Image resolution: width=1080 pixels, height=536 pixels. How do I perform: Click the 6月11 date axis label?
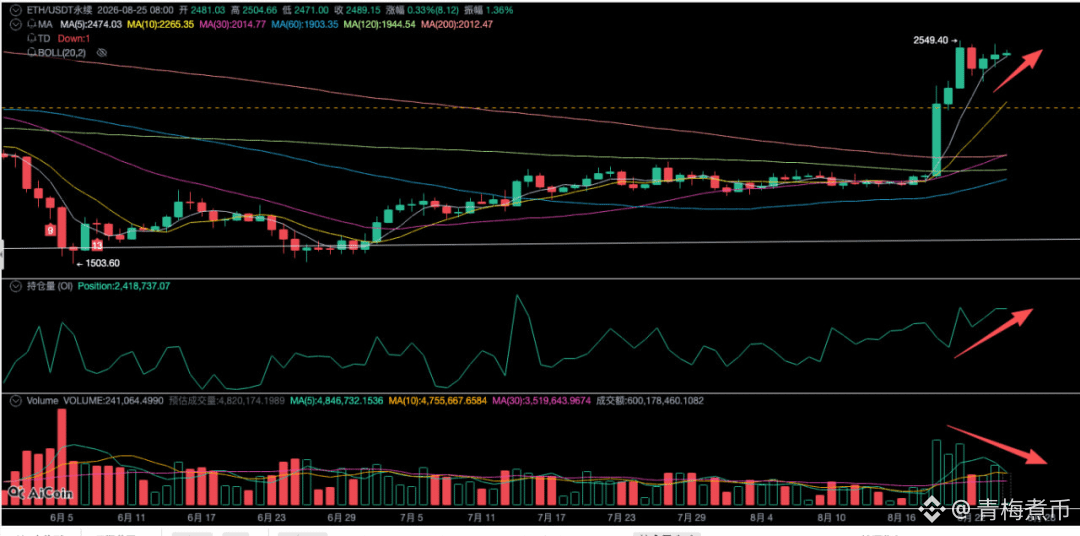coord(130,517)
